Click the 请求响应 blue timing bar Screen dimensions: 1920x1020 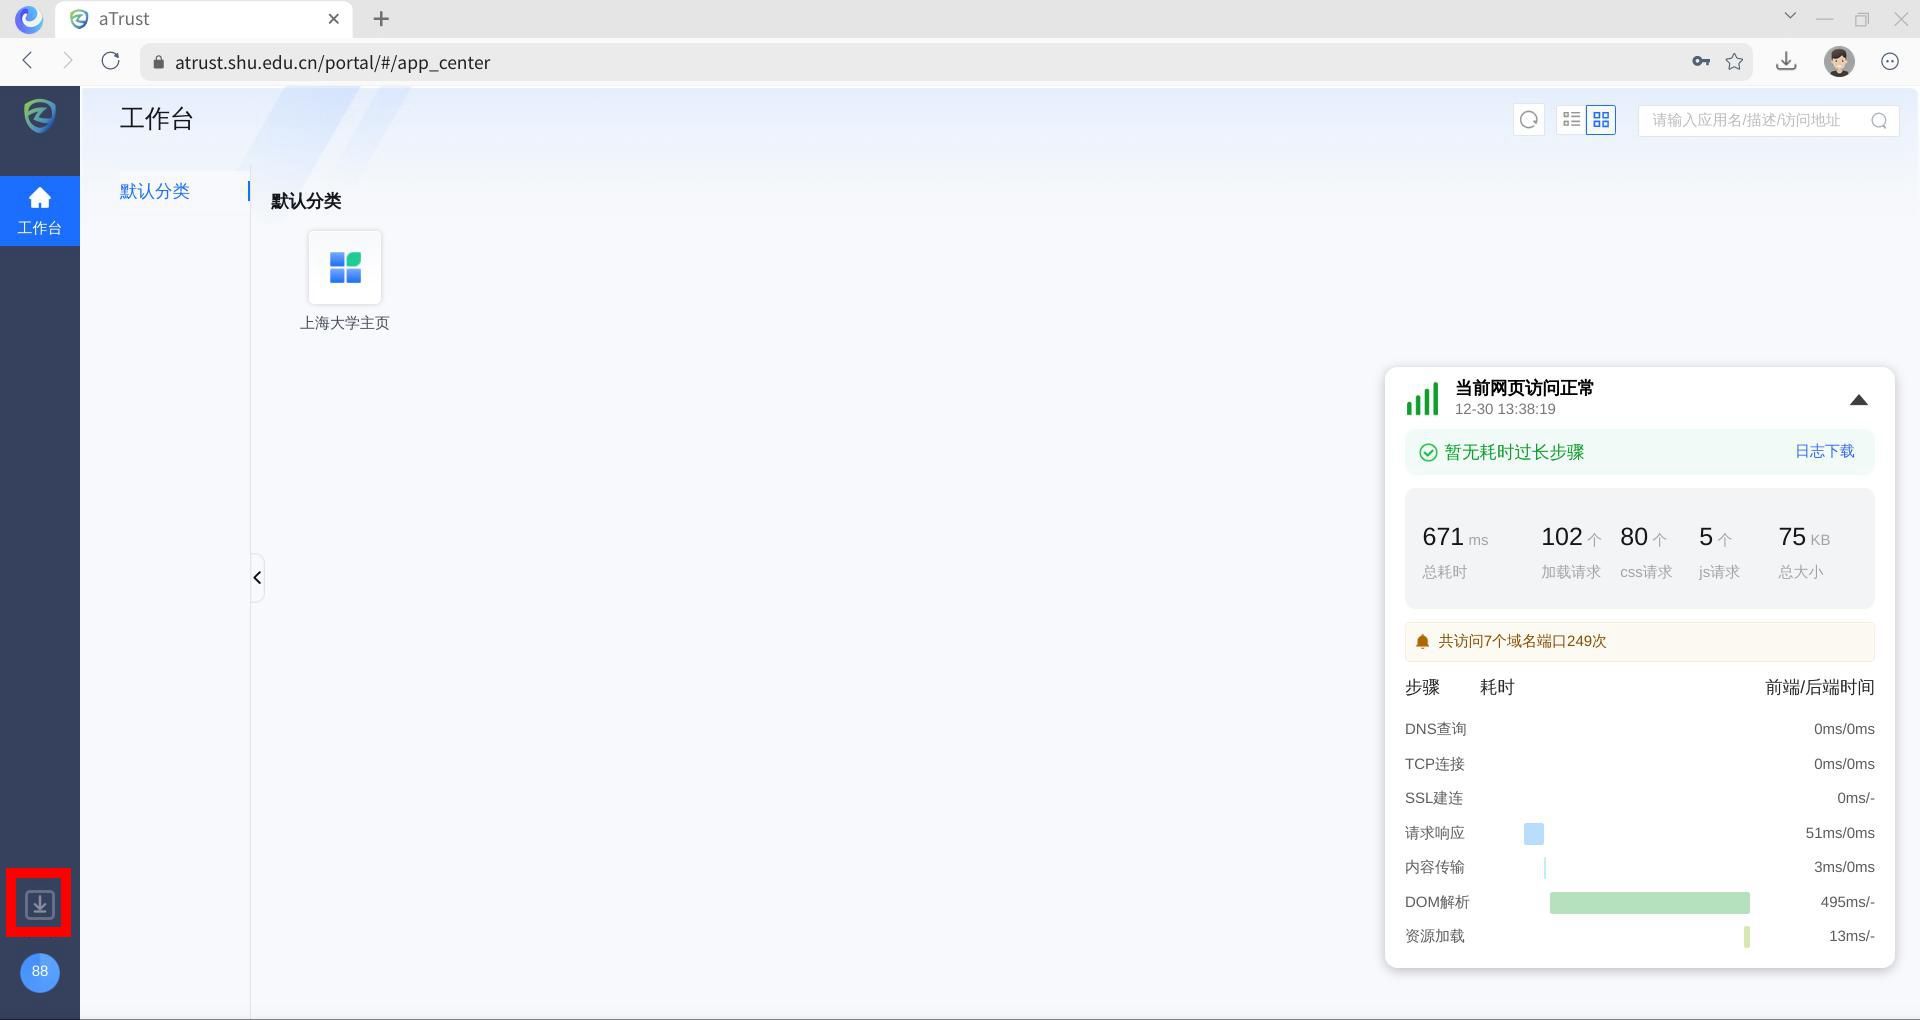(1534, 834)
